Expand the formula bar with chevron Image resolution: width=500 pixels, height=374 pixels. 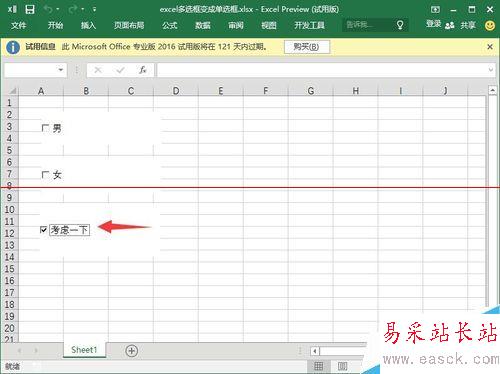[491, 70]
